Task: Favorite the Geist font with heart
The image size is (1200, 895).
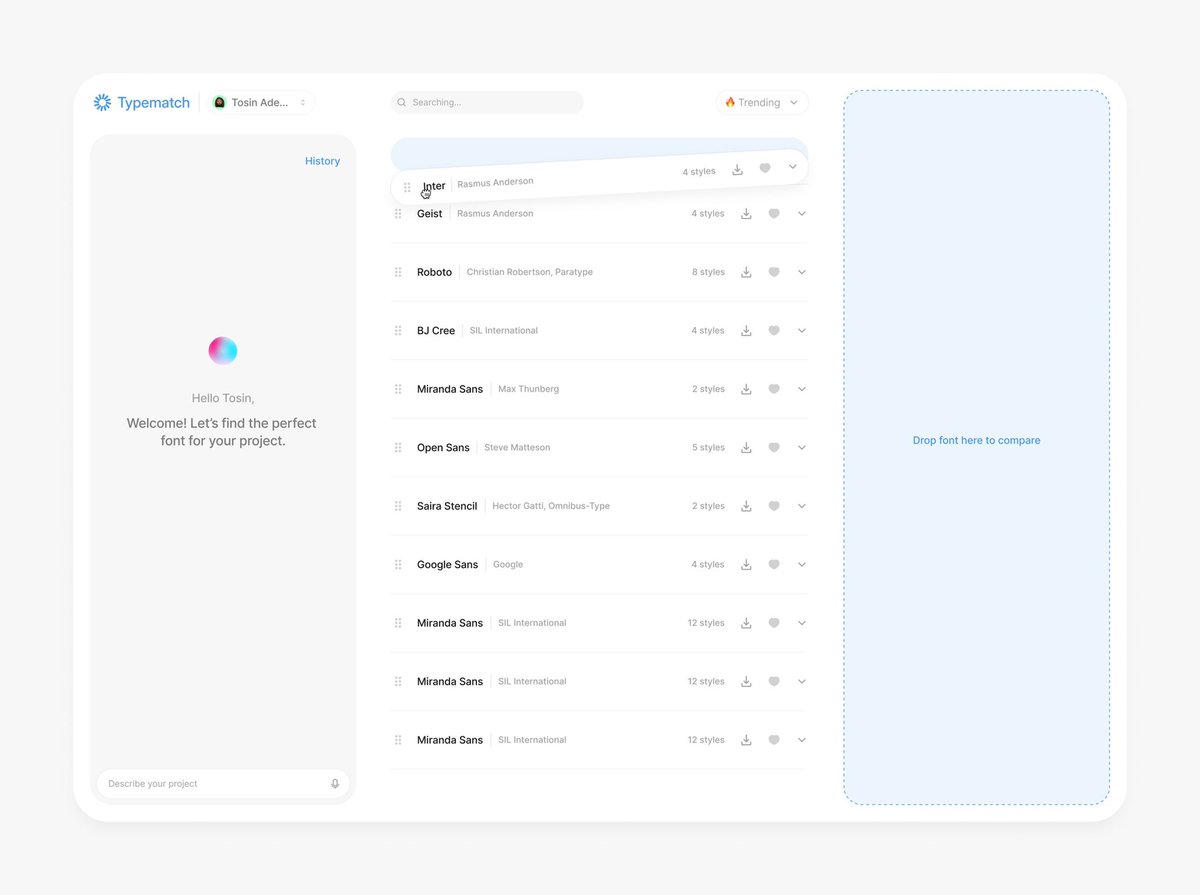Action: (x=774, y=214)
